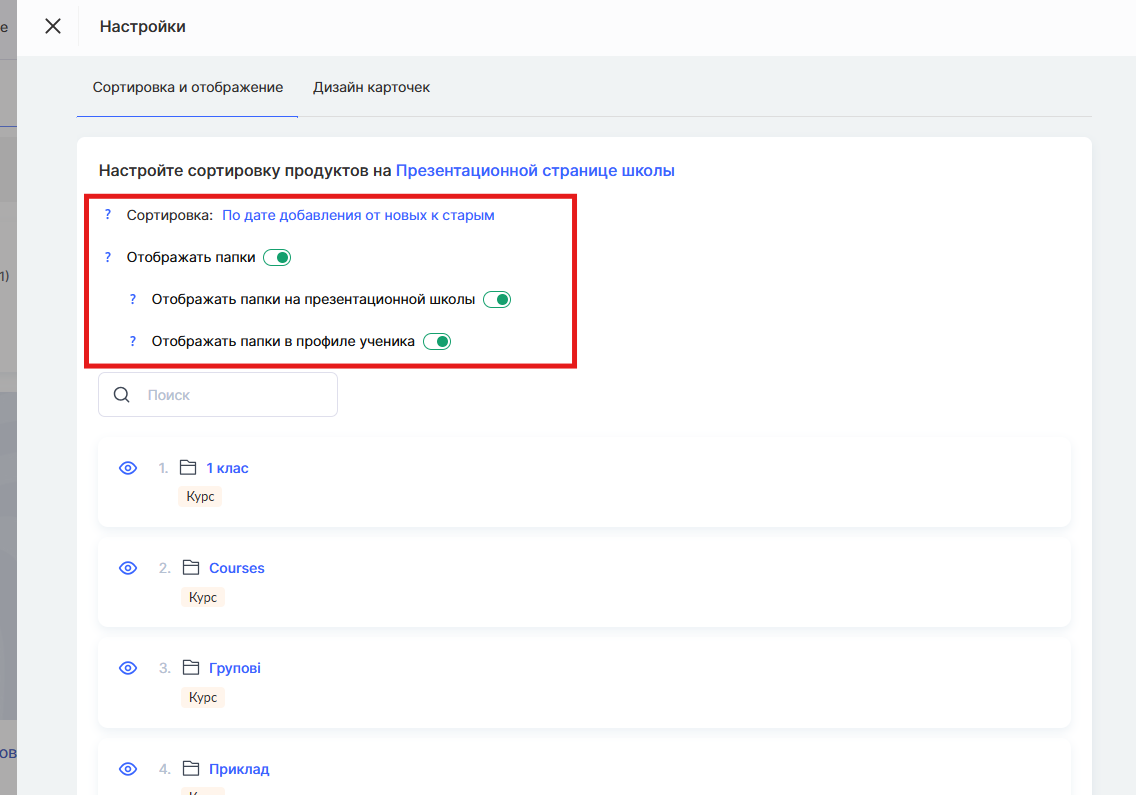Turn off Отображать папки в профиле ученика
The height and width of the screenshot is (795, 1136).
click(437, 341)
